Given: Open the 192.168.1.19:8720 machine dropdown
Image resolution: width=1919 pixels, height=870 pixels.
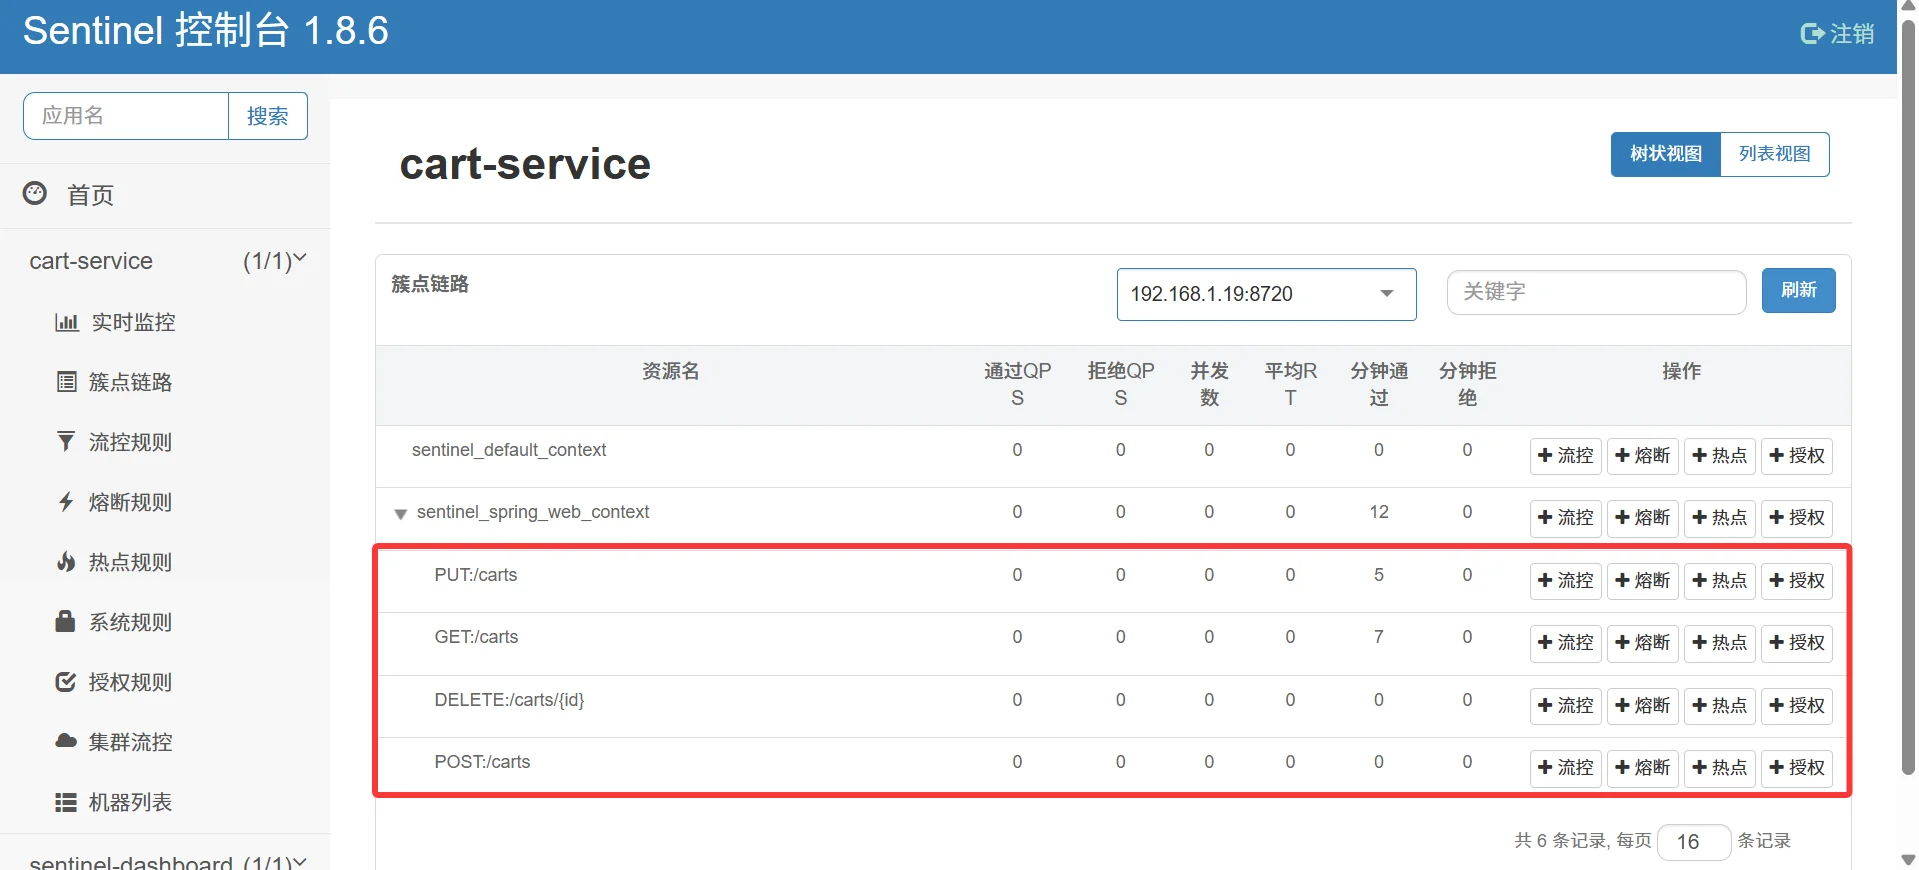Looking at the screenshot, I should pyautogui.click(x=1266, y=294).
